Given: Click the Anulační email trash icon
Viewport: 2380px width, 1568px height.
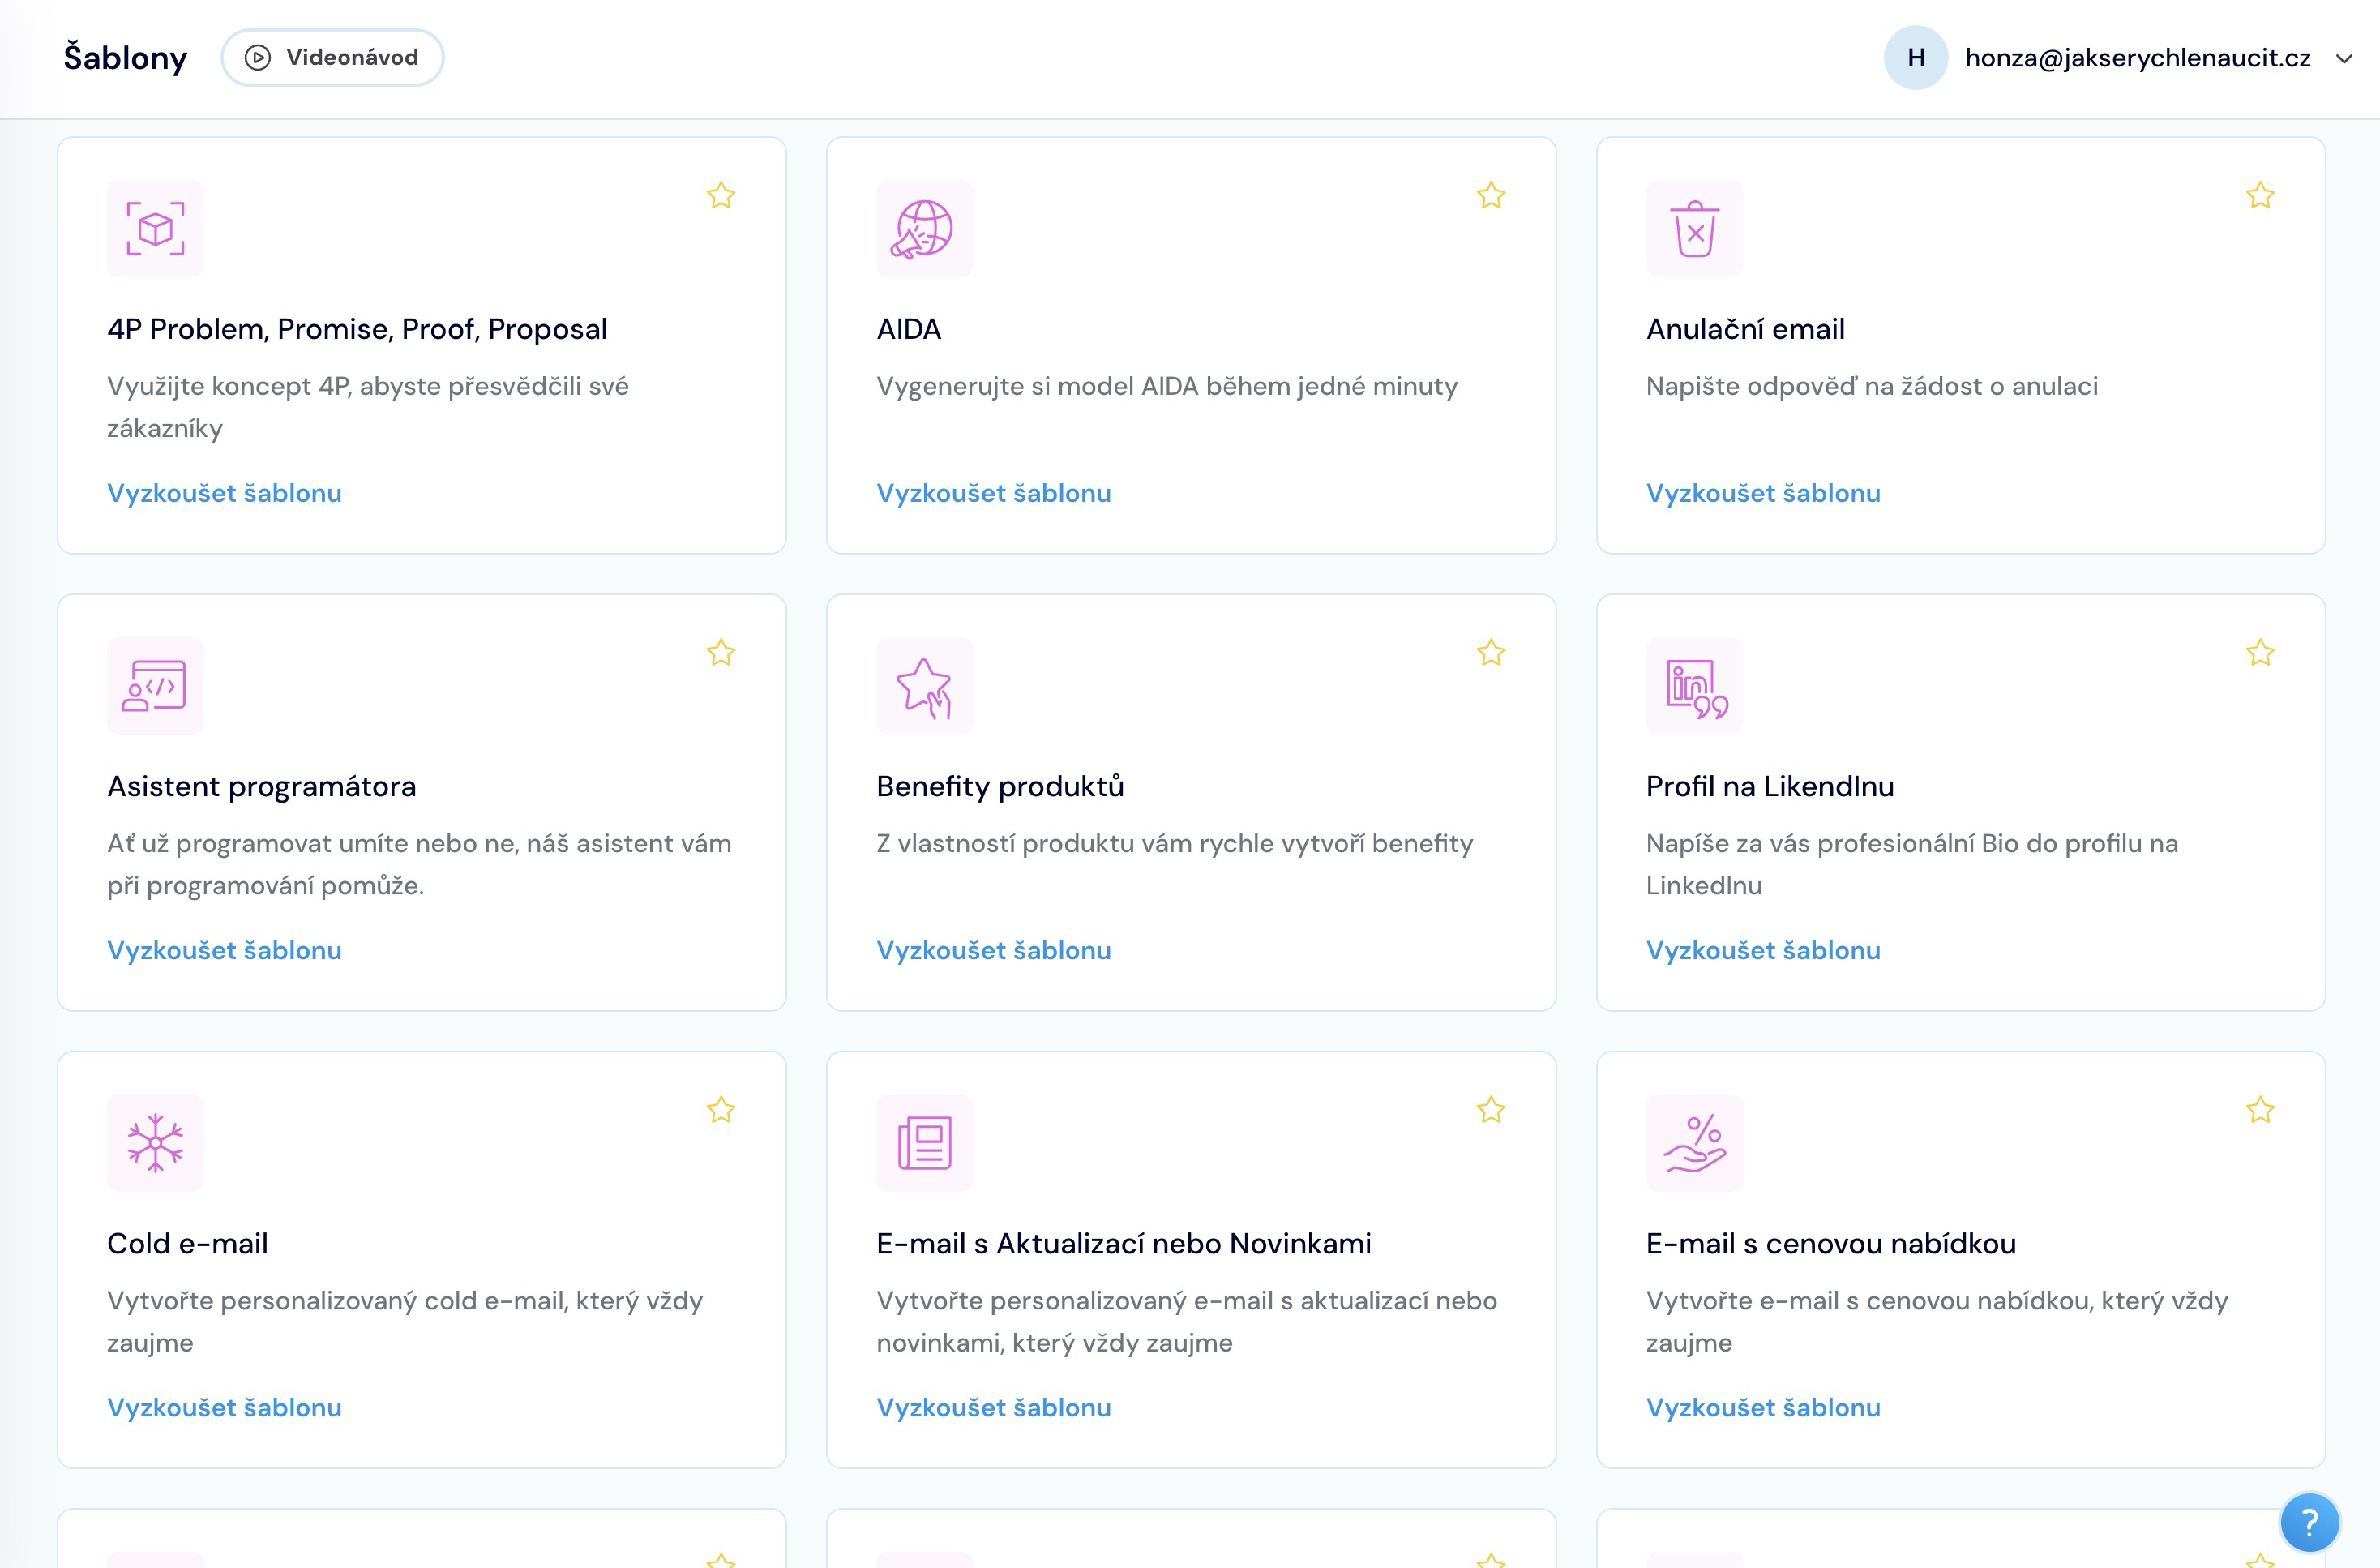Looking at the screenshot, I should coord(1694,228).
